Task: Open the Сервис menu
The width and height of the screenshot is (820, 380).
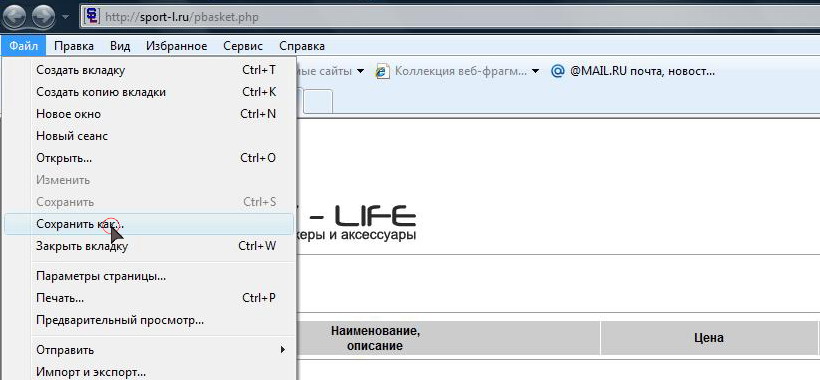Action: pyautogui.click(x=243, y=46)
